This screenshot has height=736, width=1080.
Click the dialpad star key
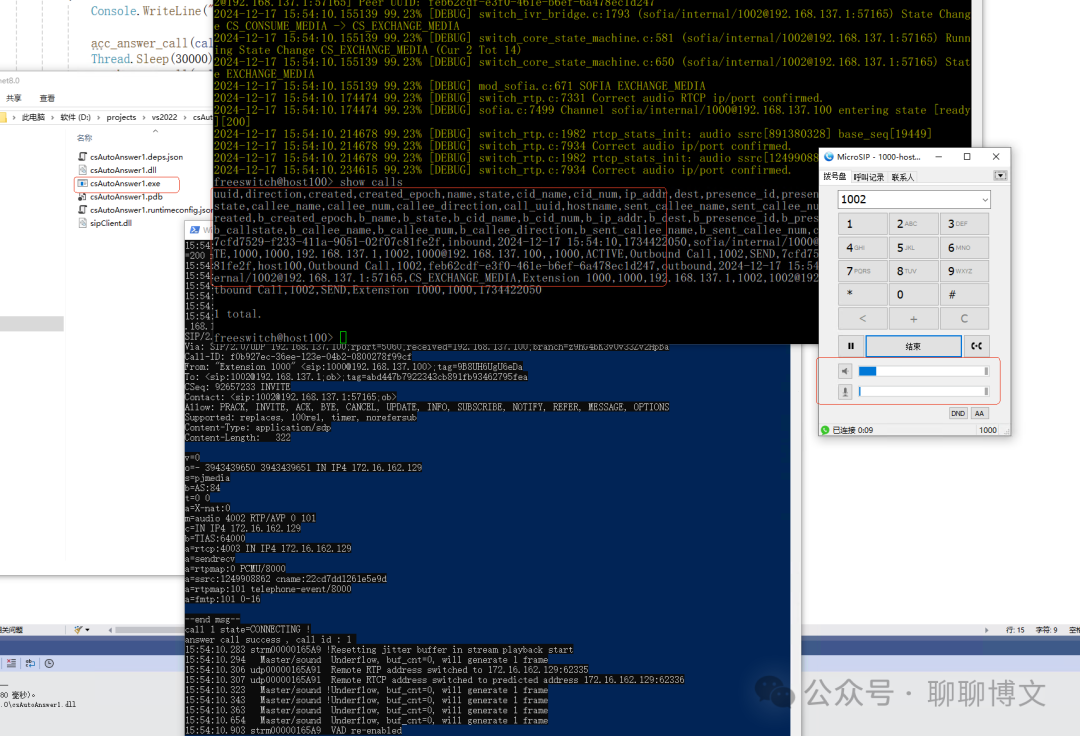(863, 295)
